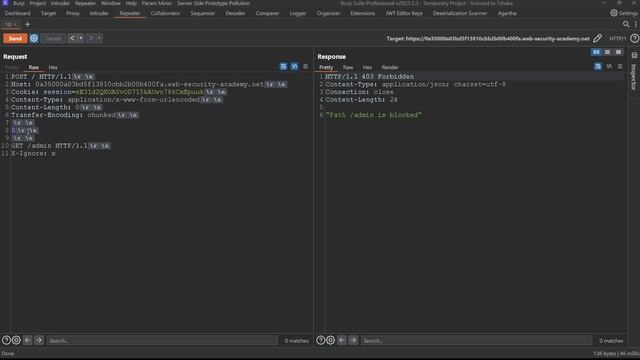Click the '"Path /admin is blocked"' response body

(373, 115)
